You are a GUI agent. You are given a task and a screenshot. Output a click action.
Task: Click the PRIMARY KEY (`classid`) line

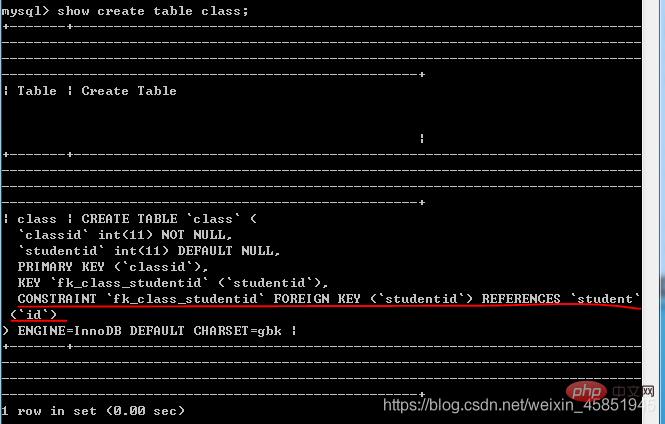(x=113, y=267)
